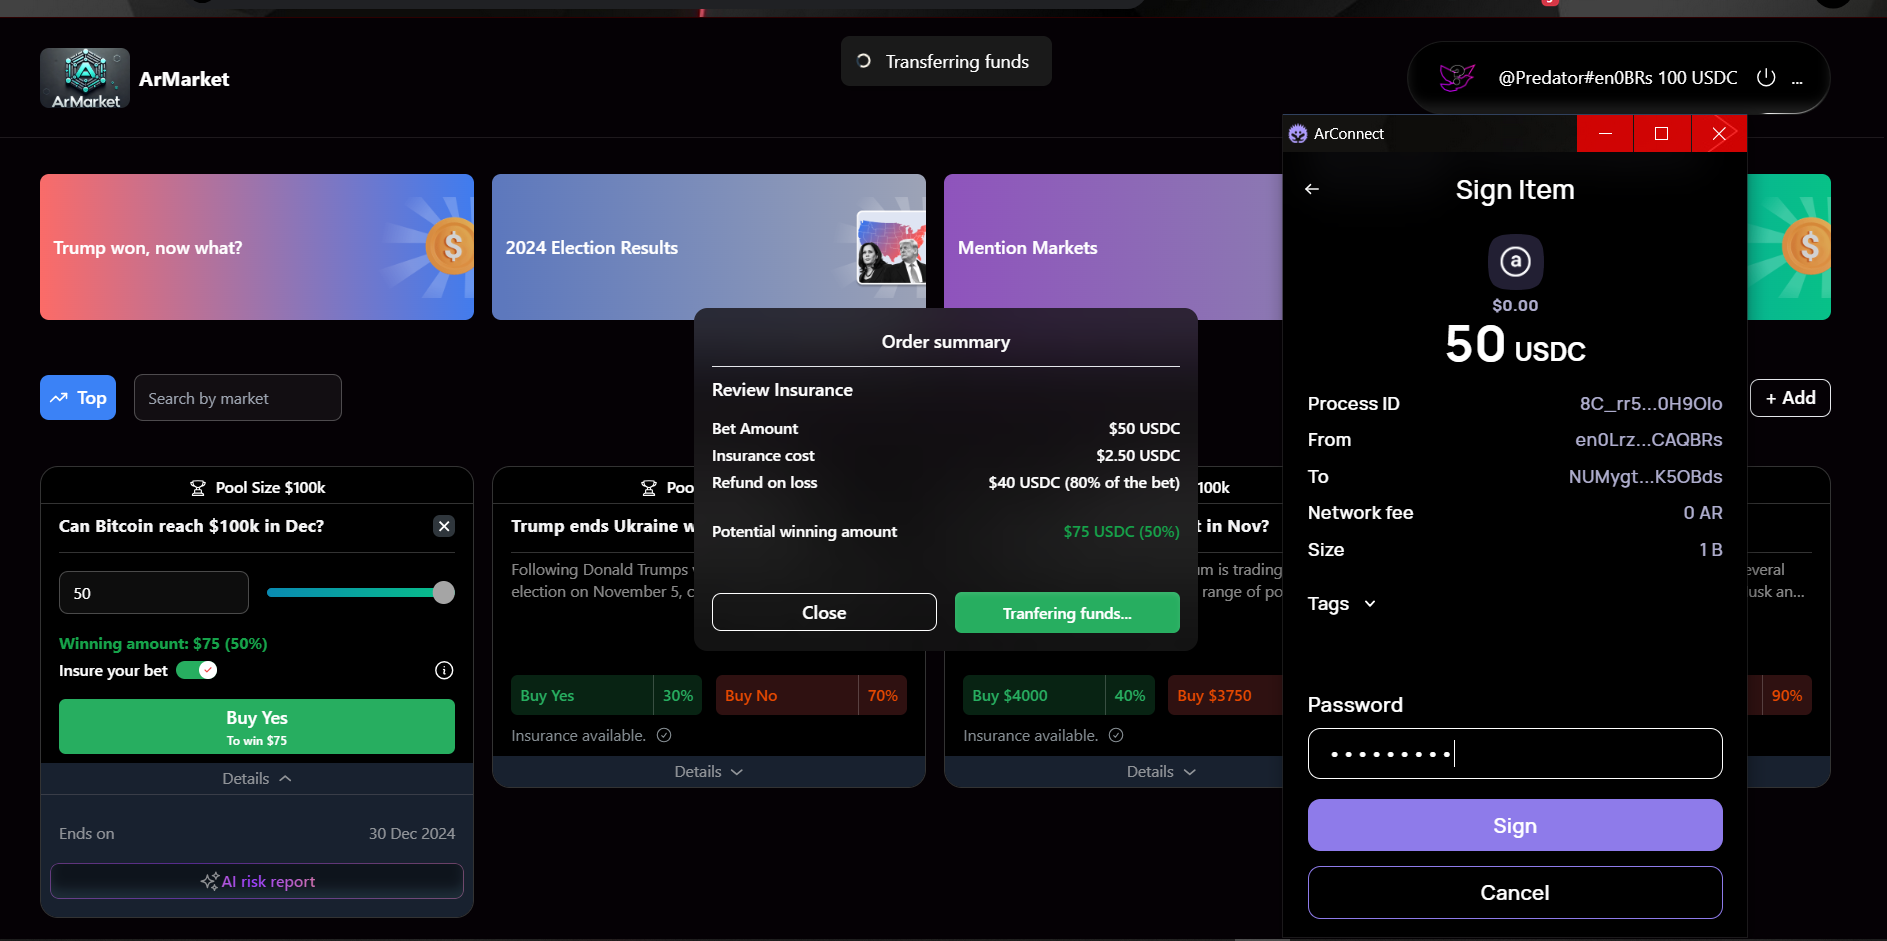Viewport: 1887px width, 941px height.
Task: Expand Details on the Buy $4000 card
Action: coord(1160,772)
